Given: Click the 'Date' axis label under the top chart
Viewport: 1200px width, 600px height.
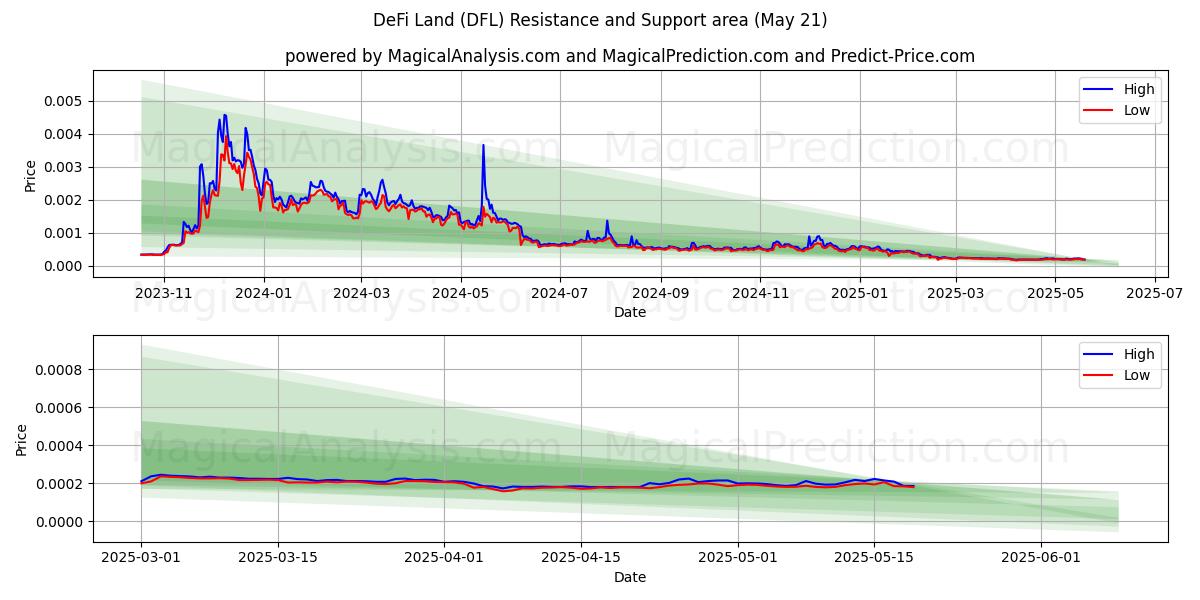Looking at the screenshot, I should [630, 312].
